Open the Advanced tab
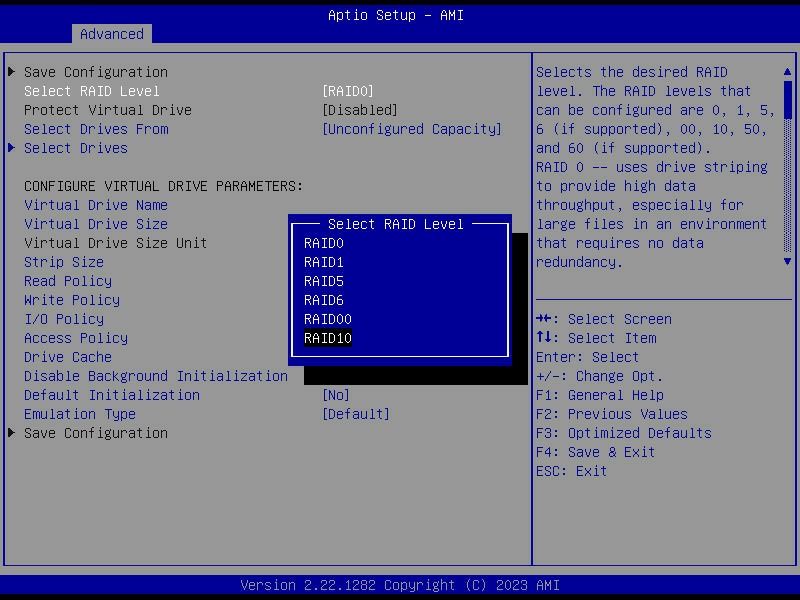The width and height of the screenshot is (800, 600). tap(112, 34)
